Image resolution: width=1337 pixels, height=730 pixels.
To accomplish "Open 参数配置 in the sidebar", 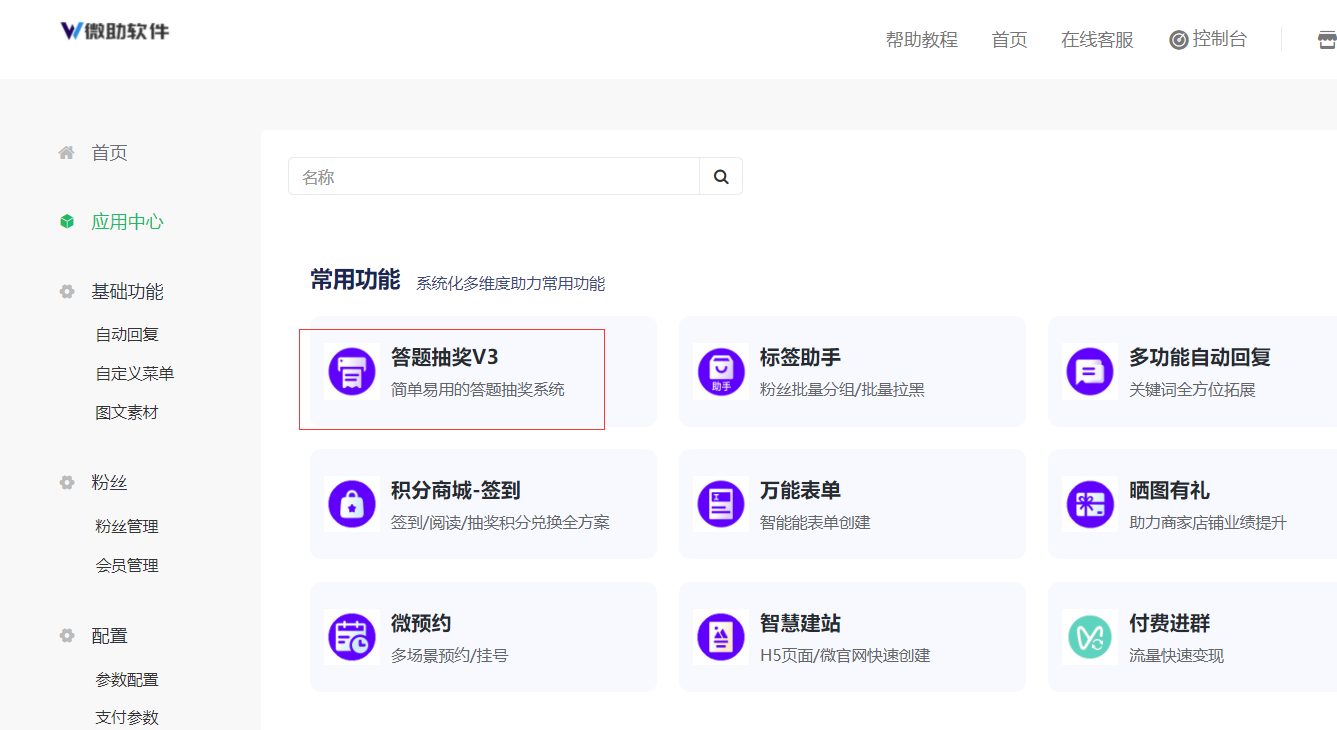I will click(127, 680).
